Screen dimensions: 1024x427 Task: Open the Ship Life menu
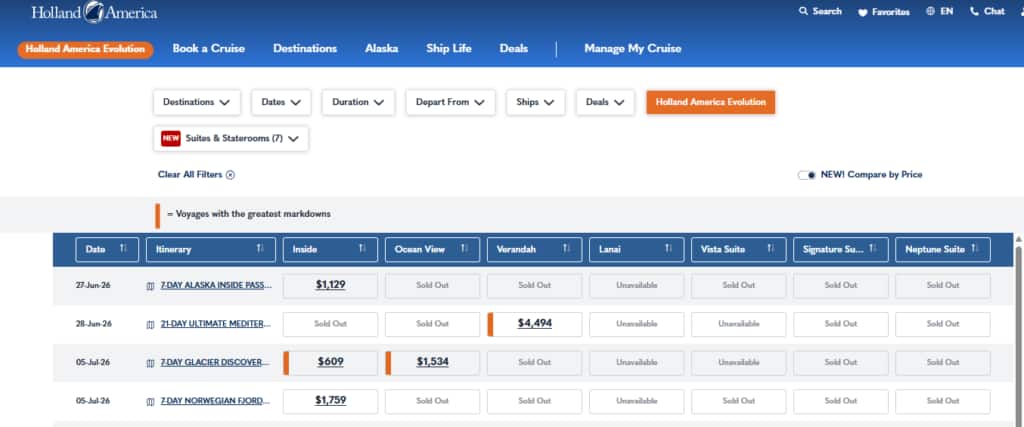pyautogui.click(x=449, y=49)
